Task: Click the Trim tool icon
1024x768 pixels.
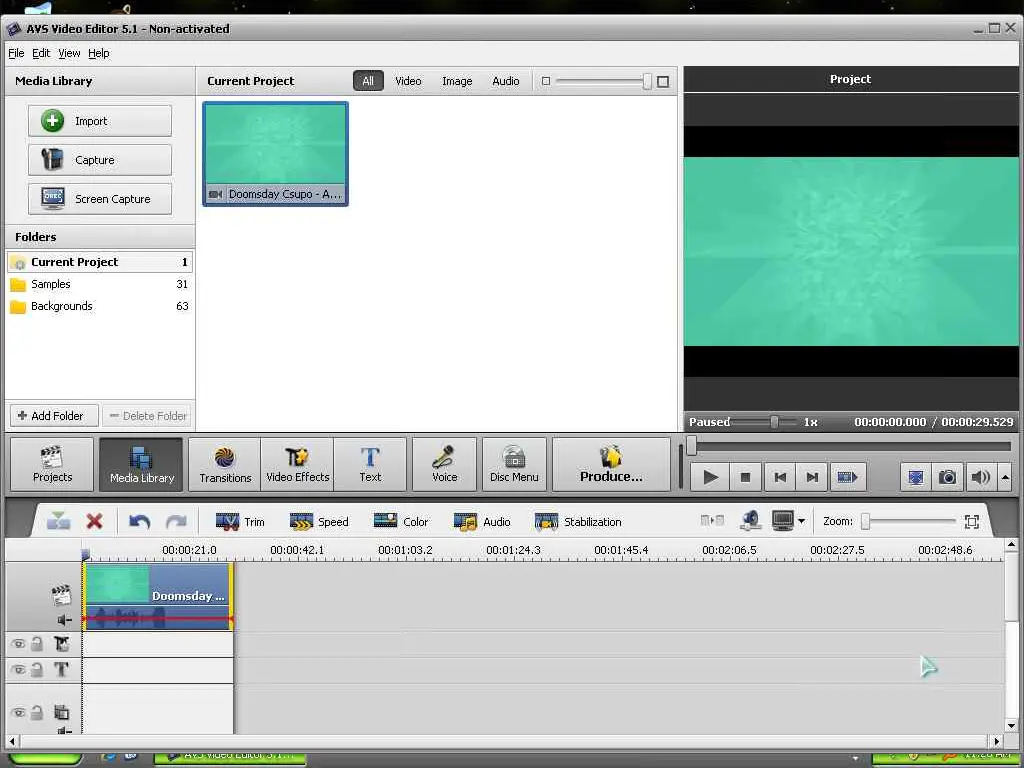Action: 227,522
